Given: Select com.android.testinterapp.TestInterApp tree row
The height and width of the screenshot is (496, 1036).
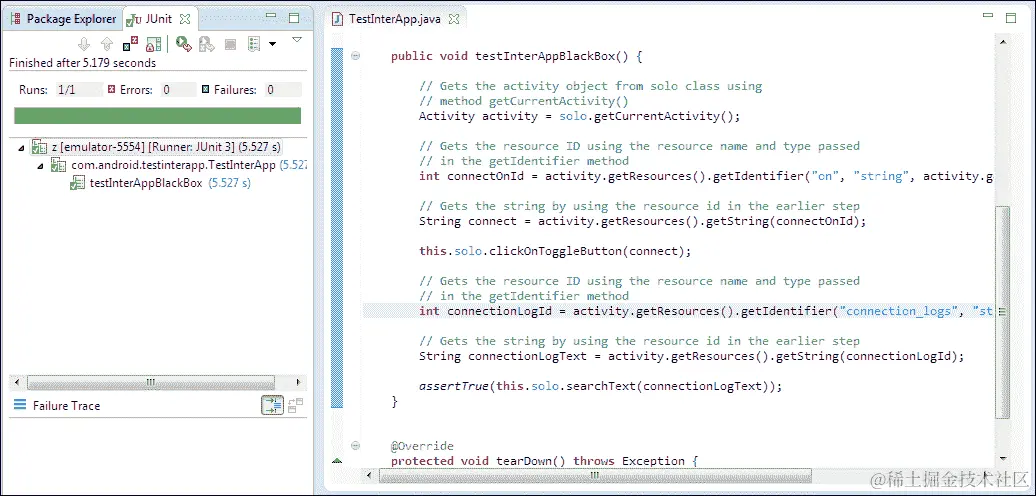Looking at the screenshot, I should tap(178, 165).
